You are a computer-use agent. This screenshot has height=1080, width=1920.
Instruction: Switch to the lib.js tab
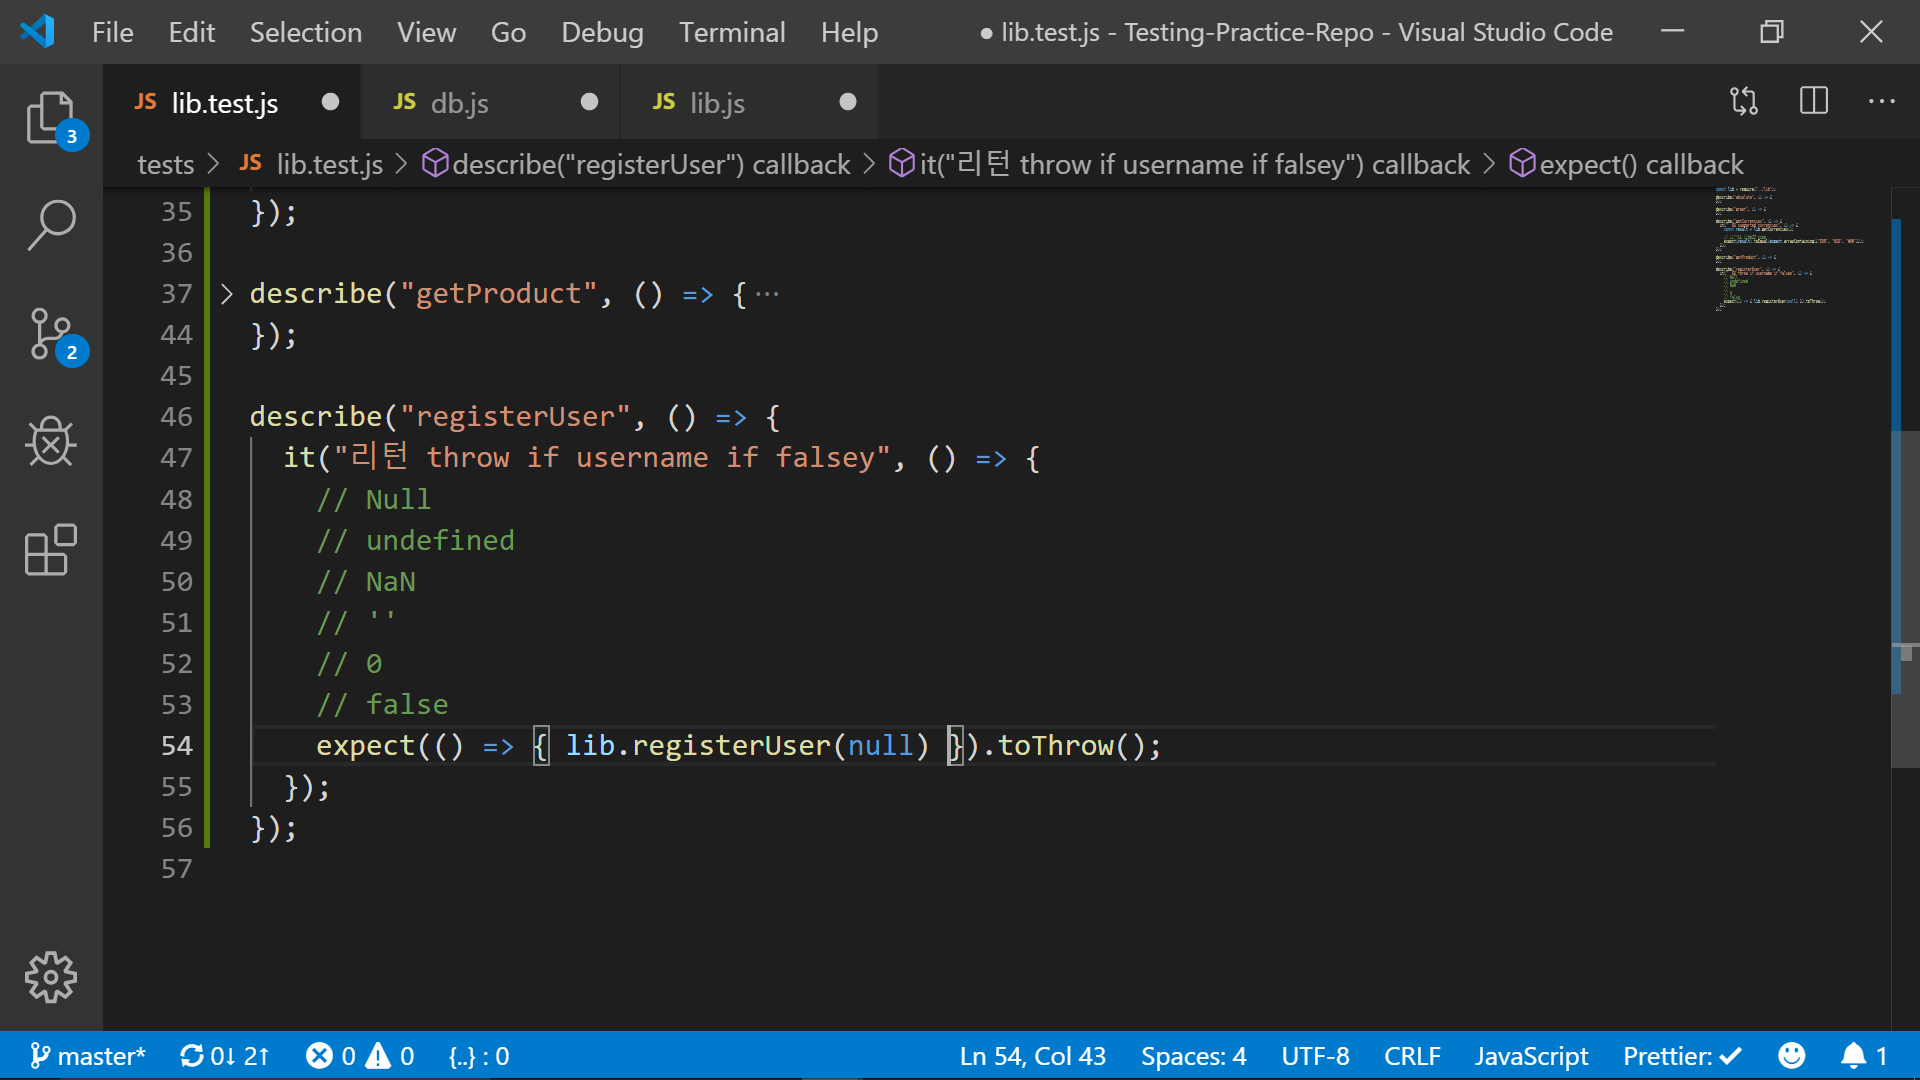717,102
